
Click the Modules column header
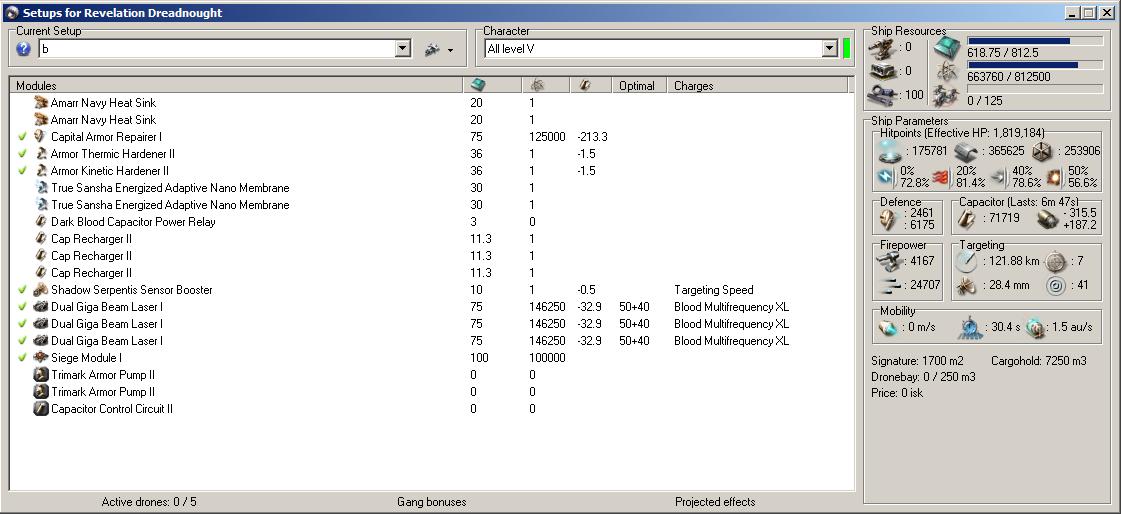[236, 85]
